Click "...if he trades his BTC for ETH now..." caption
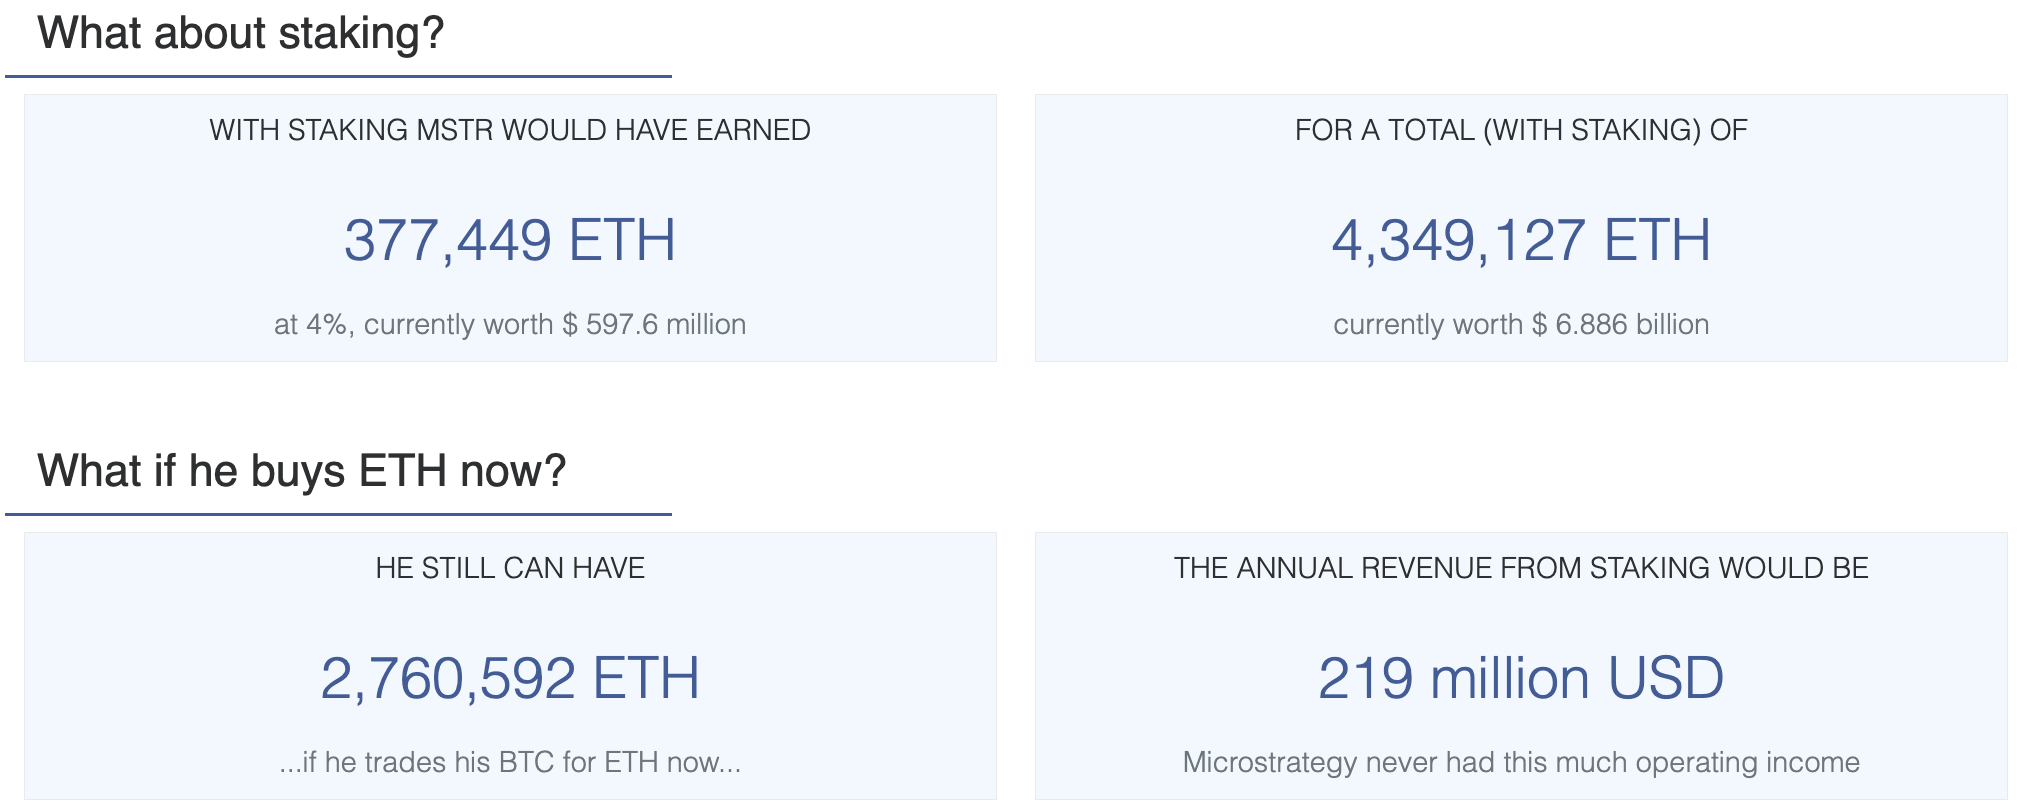This screenshot has width=2024, height=804. click(510, 762)
